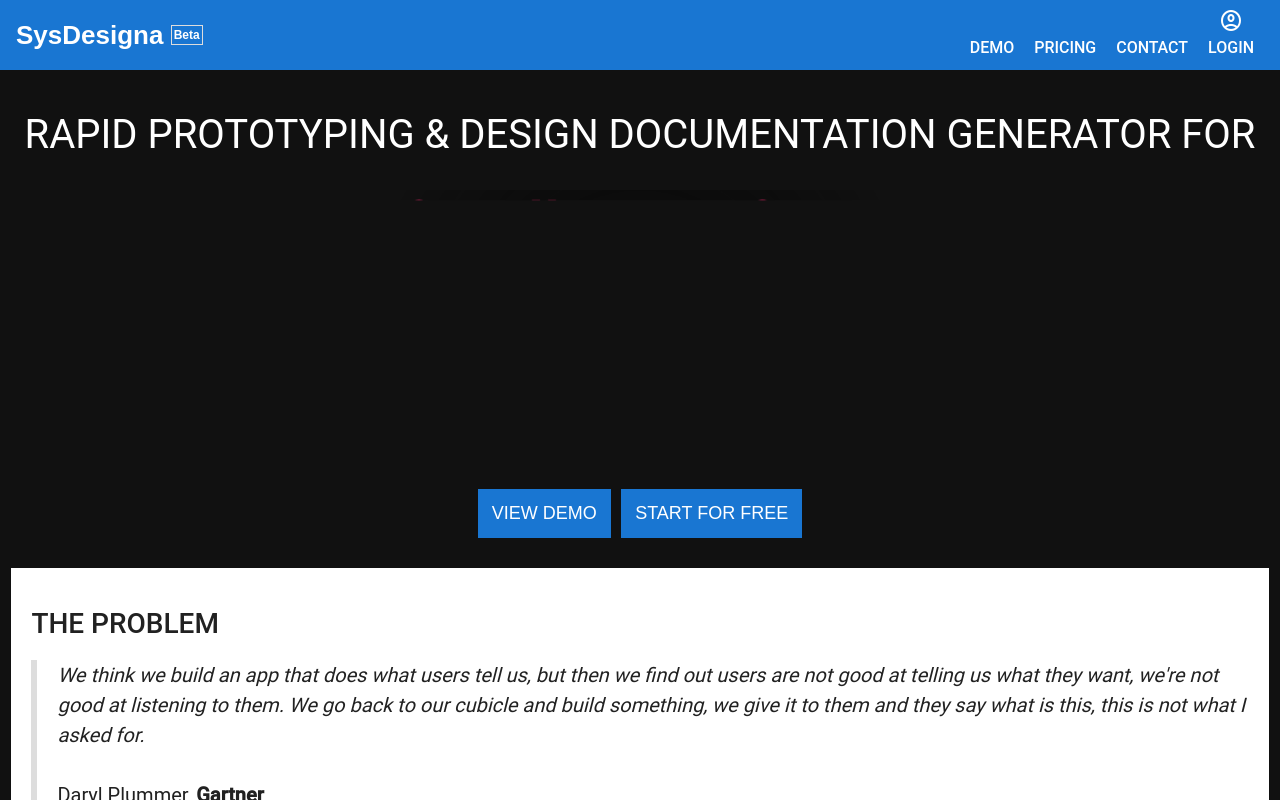Click the user account icon above Login

1231,21
